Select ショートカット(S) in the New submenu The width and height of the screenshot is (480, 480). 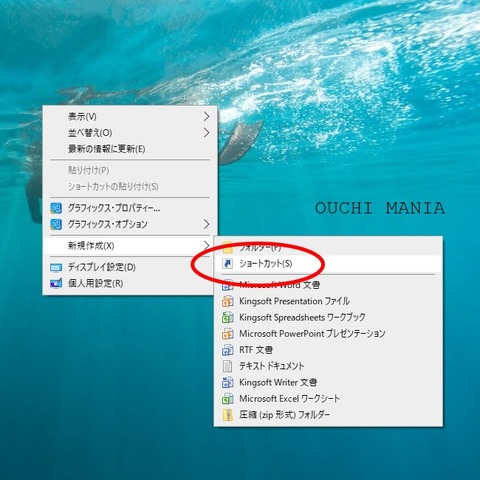coord(328,264)
